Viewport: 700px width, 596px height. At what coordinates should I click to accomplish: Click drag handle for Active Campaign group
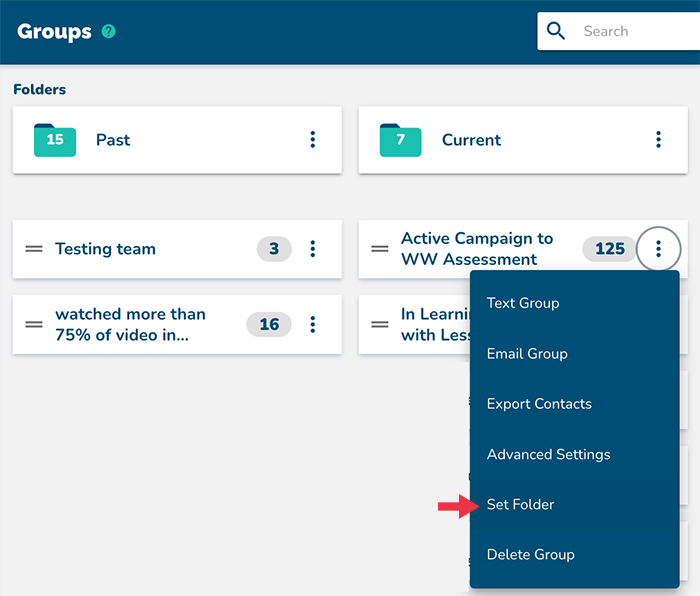click(380, 249)
